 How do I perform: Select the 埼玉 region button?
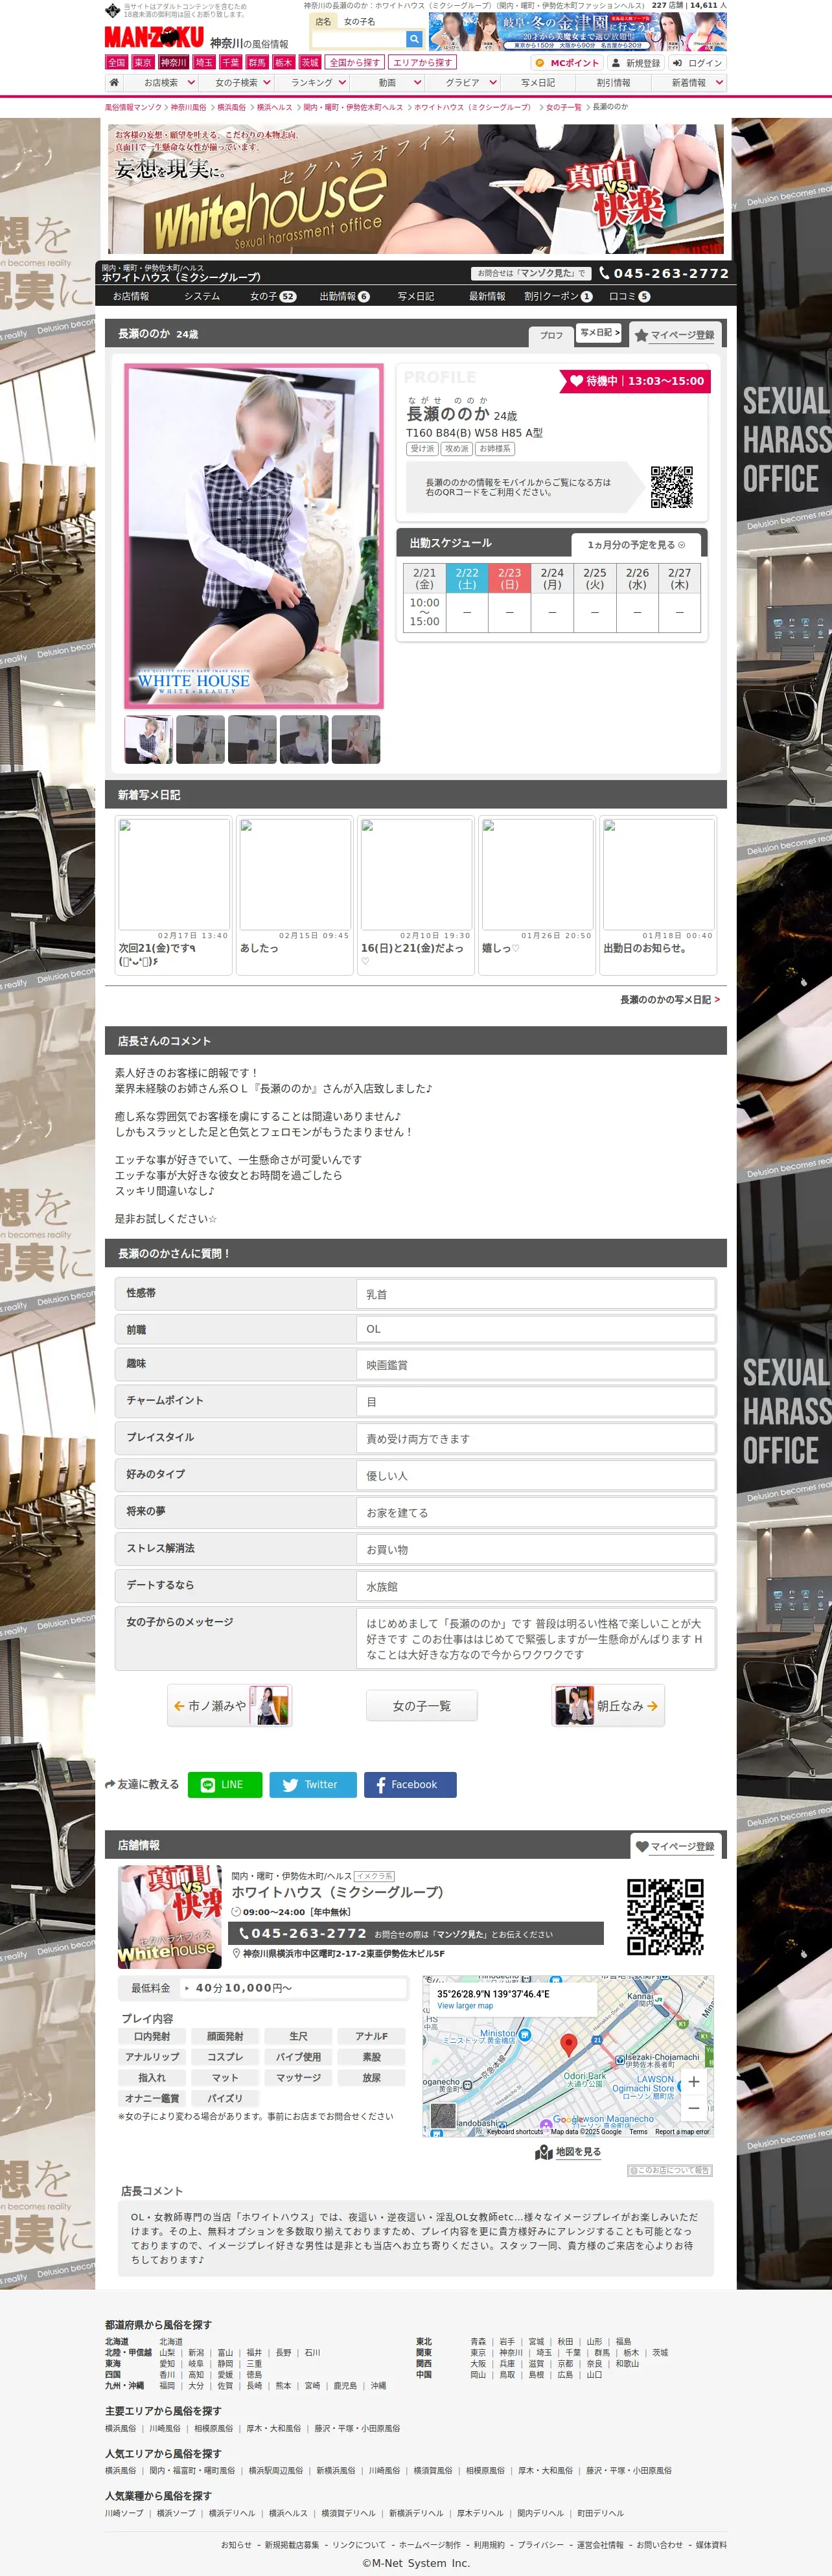point(204,62)
